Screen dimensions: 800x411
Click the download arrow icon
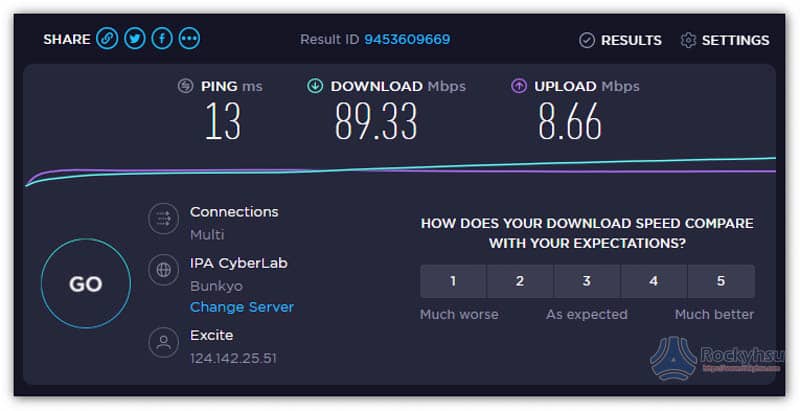pyautogui.click(x=315, y=86)
